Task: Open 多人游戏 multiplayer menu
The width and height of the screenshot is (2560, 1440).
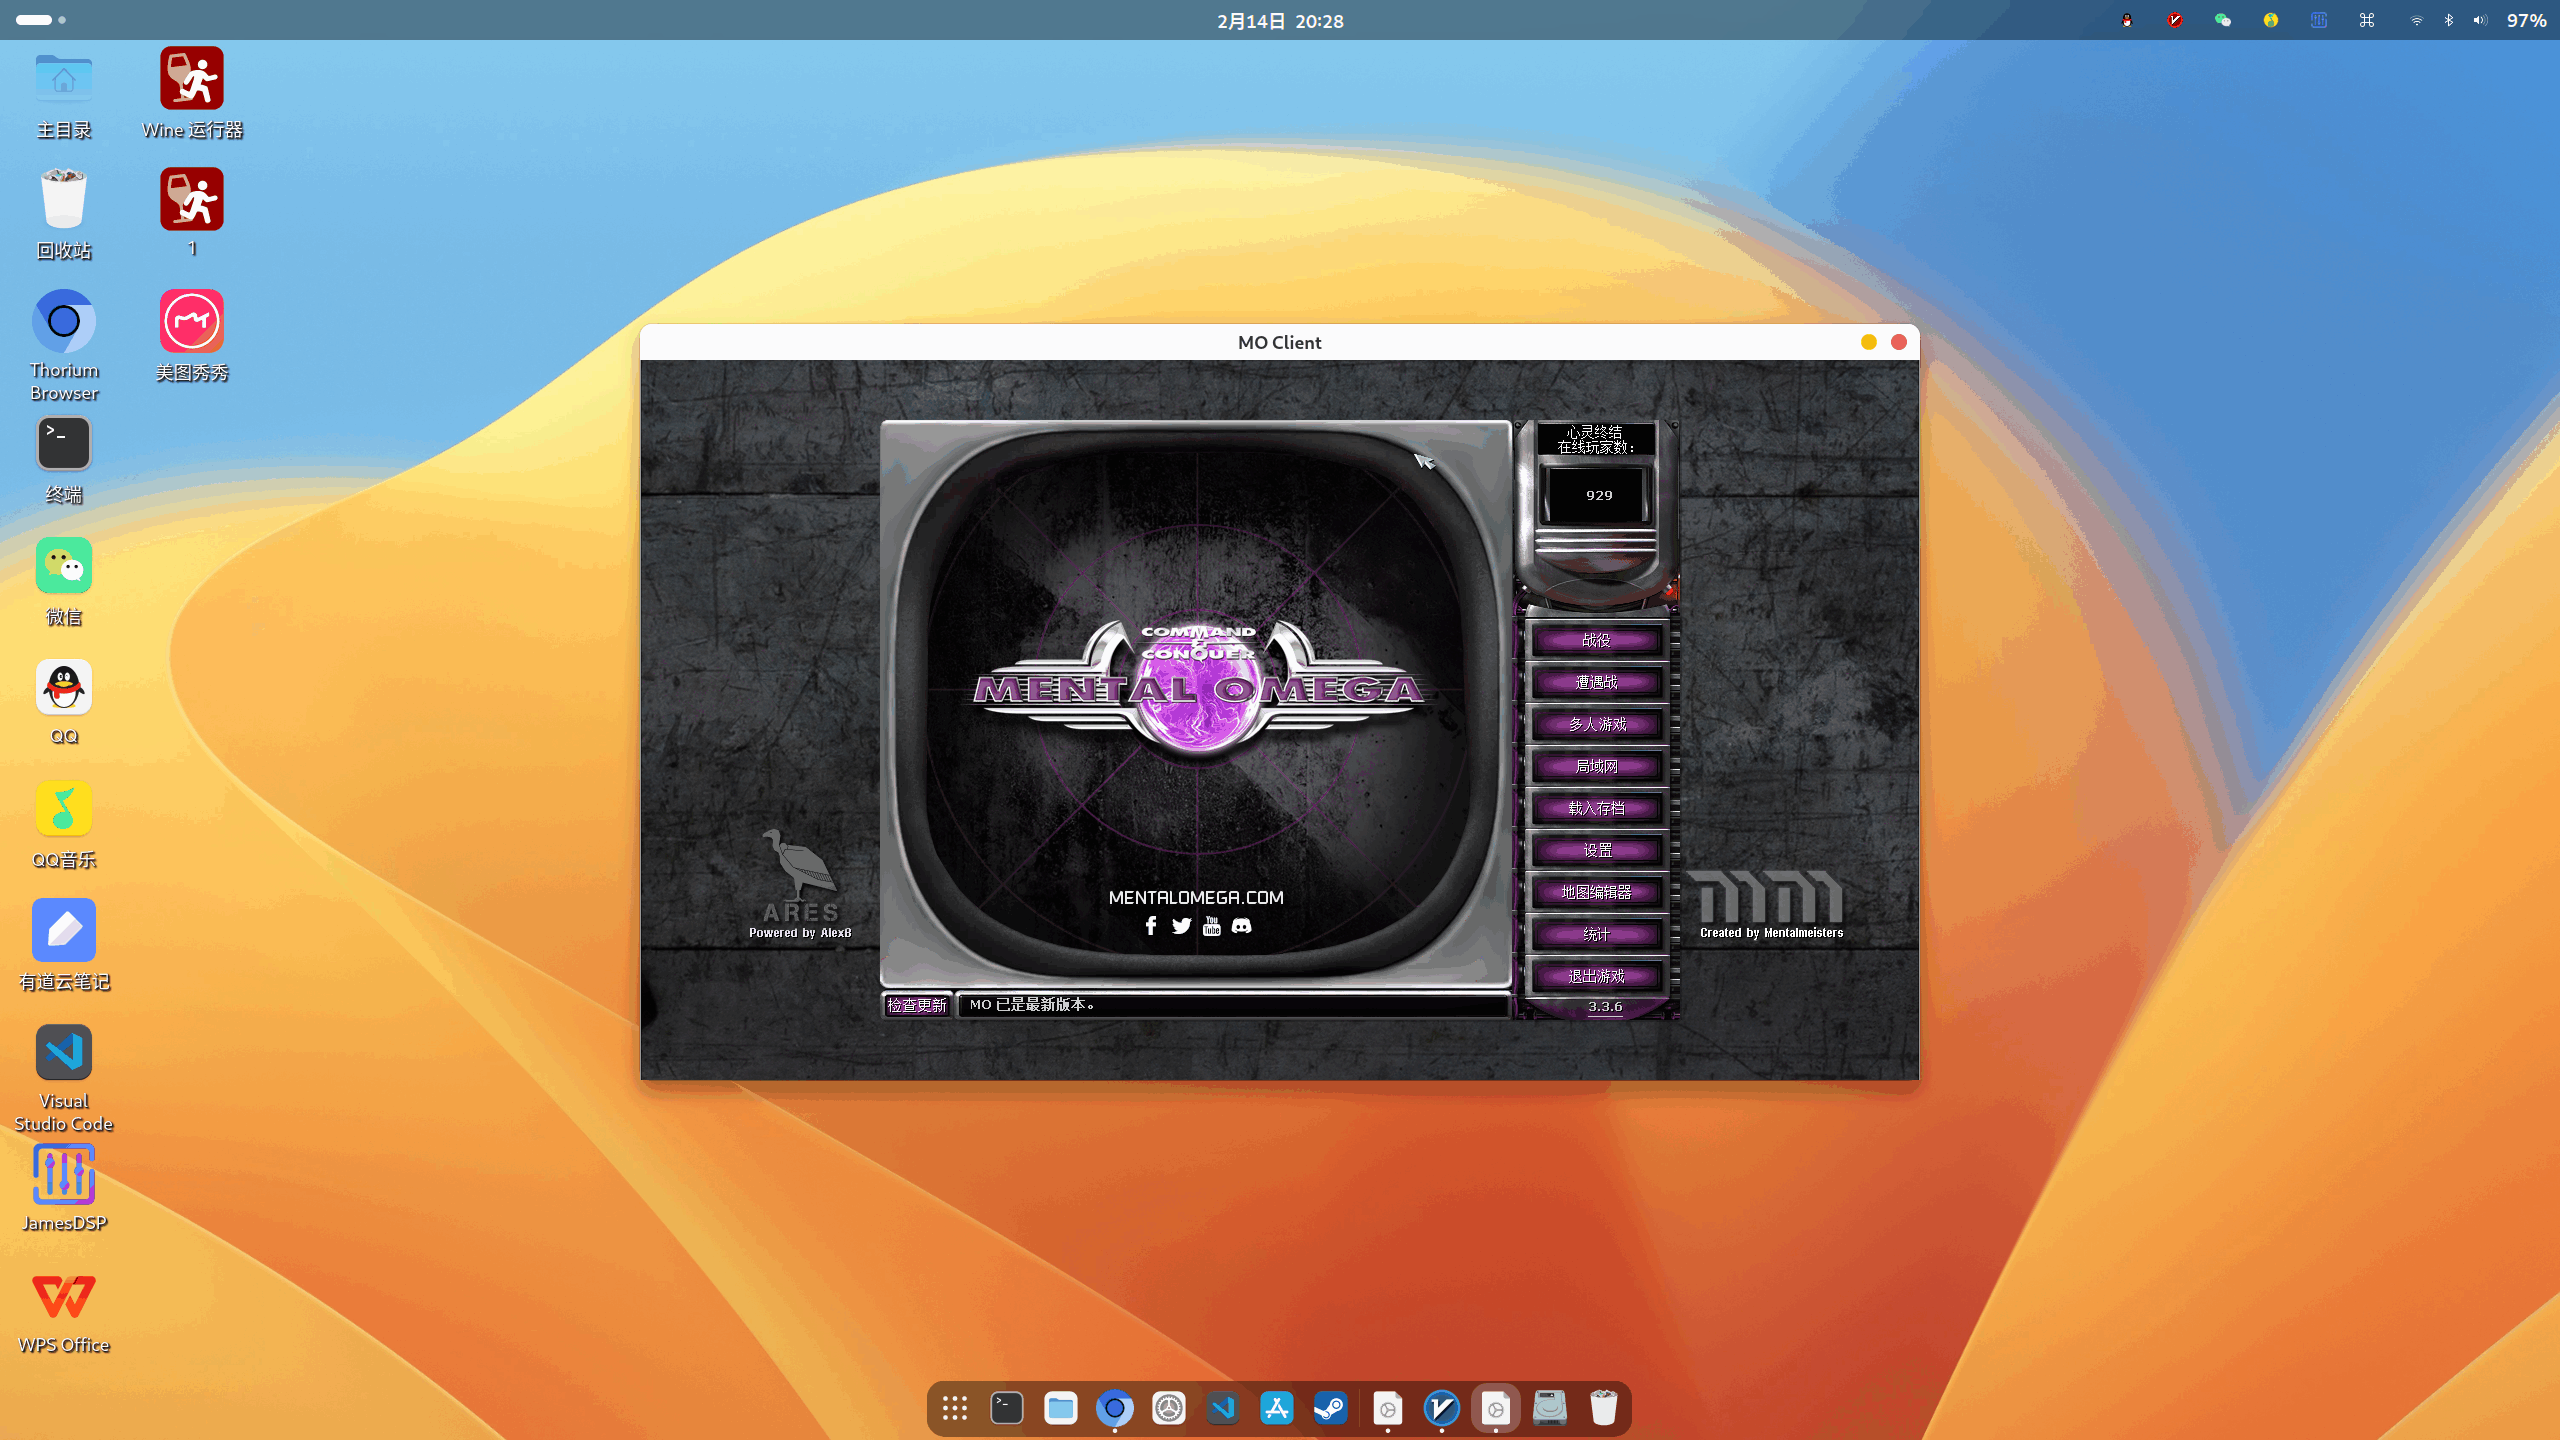Action: tap(1597, 724)
